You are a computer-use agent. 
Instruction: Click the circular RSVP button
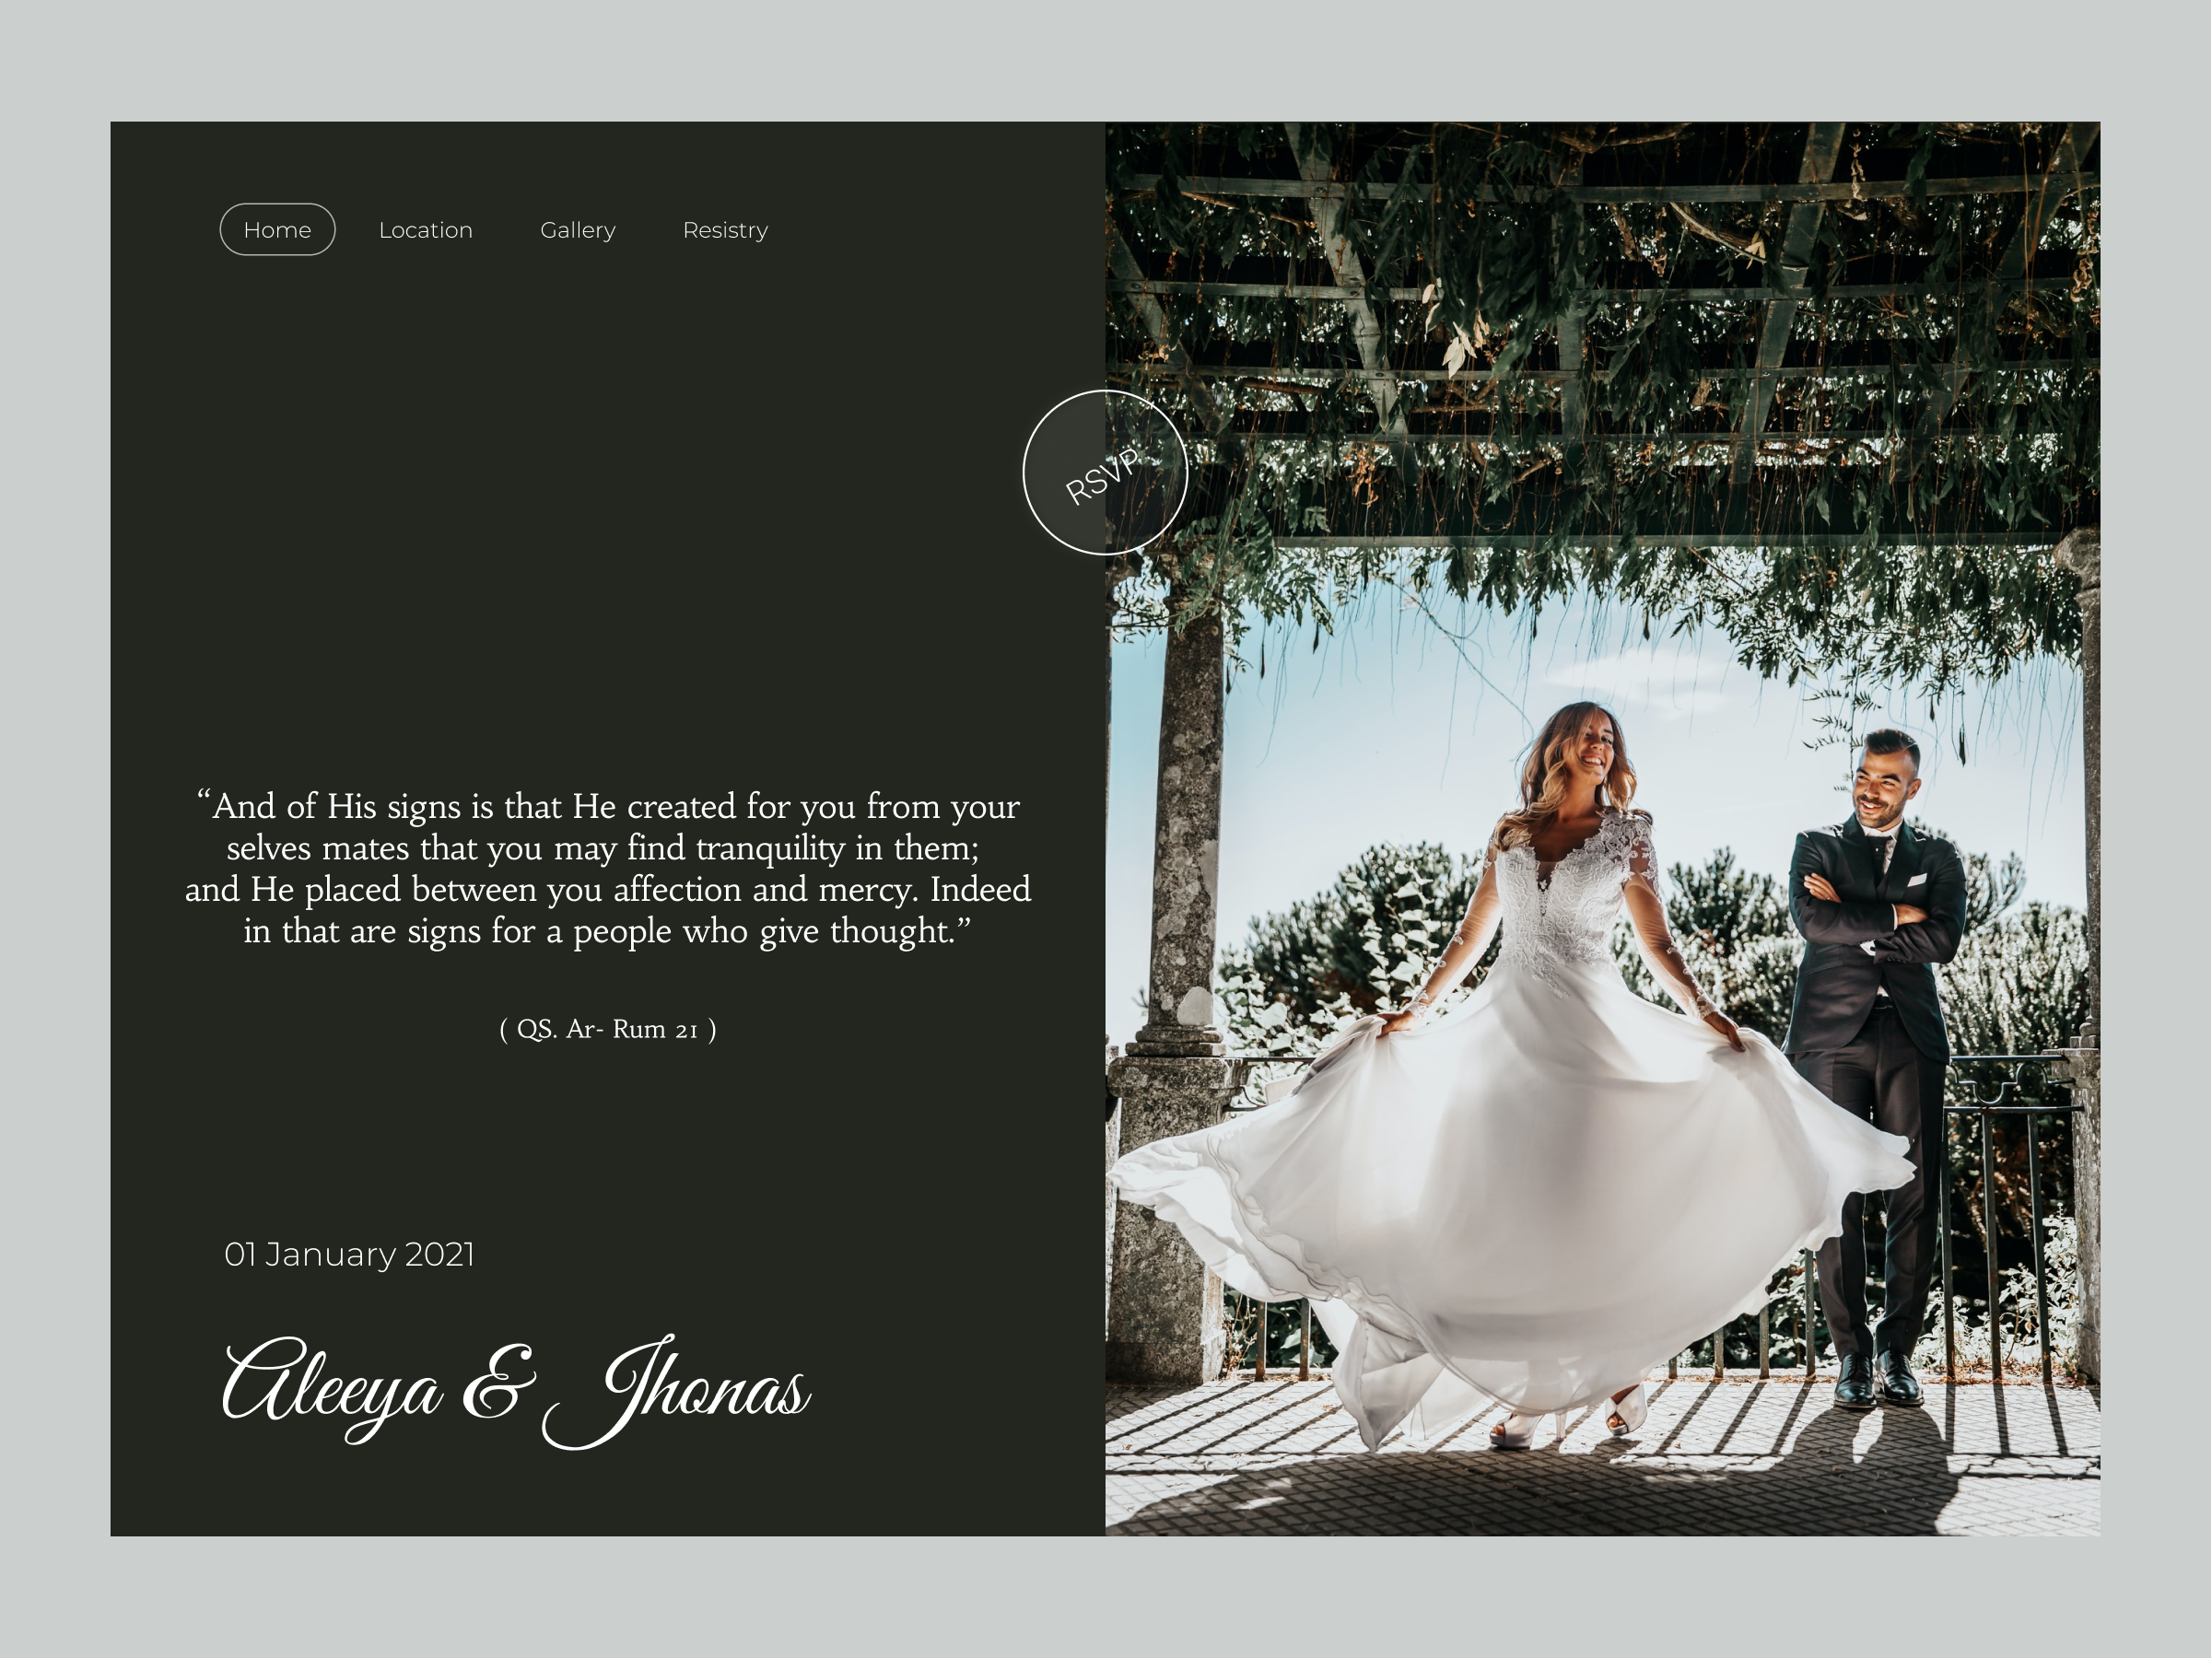[1105, 472]
